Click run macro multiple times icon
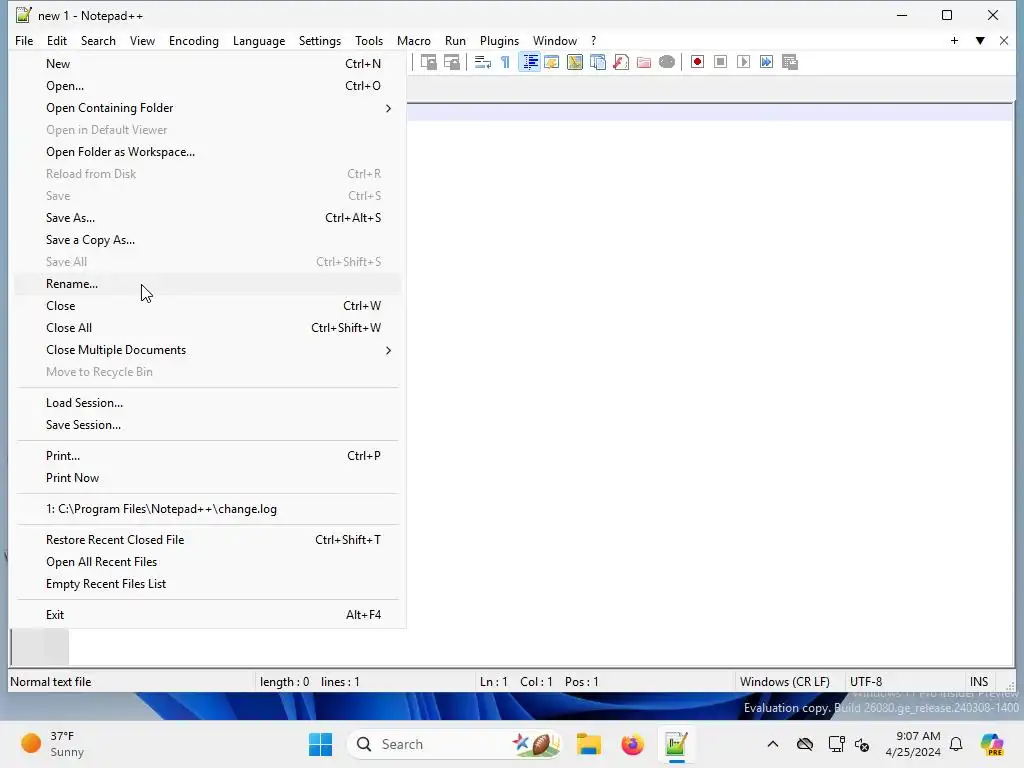The width and height of the screenshot is (1024, 768). 767,62
